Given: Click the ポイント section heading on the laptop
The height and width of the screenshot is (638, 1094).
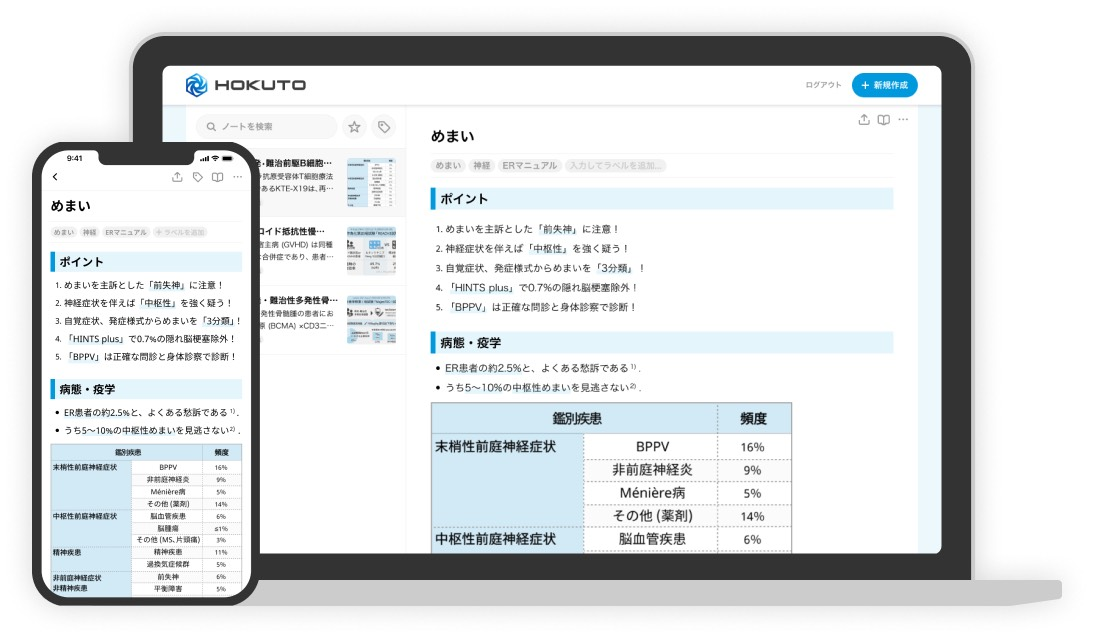Looking at the screenshot, I should (x=662, y=198).
